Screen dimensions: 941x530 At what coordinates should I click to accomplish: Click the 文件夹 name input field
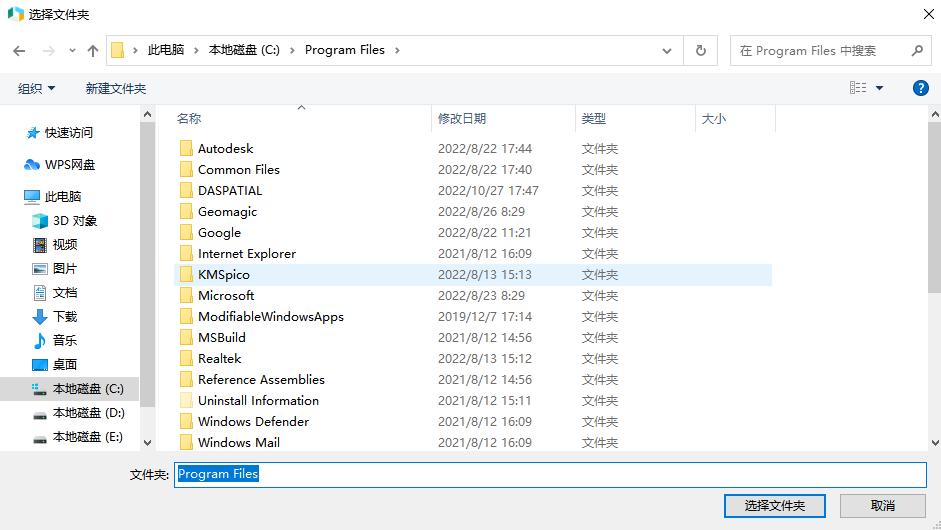(550, 474)
